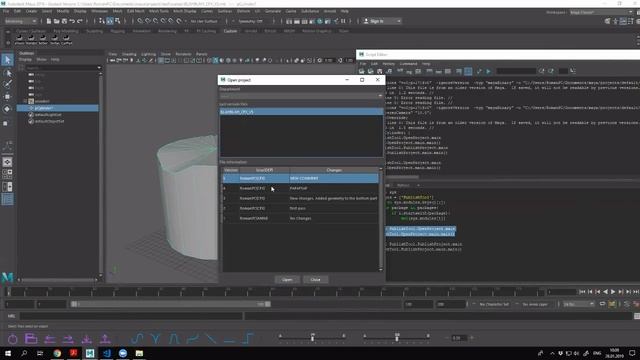Viewport: 640px width, 360px height.
Task: Open the Lighting menu in the viewport panel
Action: pos(148,54)
